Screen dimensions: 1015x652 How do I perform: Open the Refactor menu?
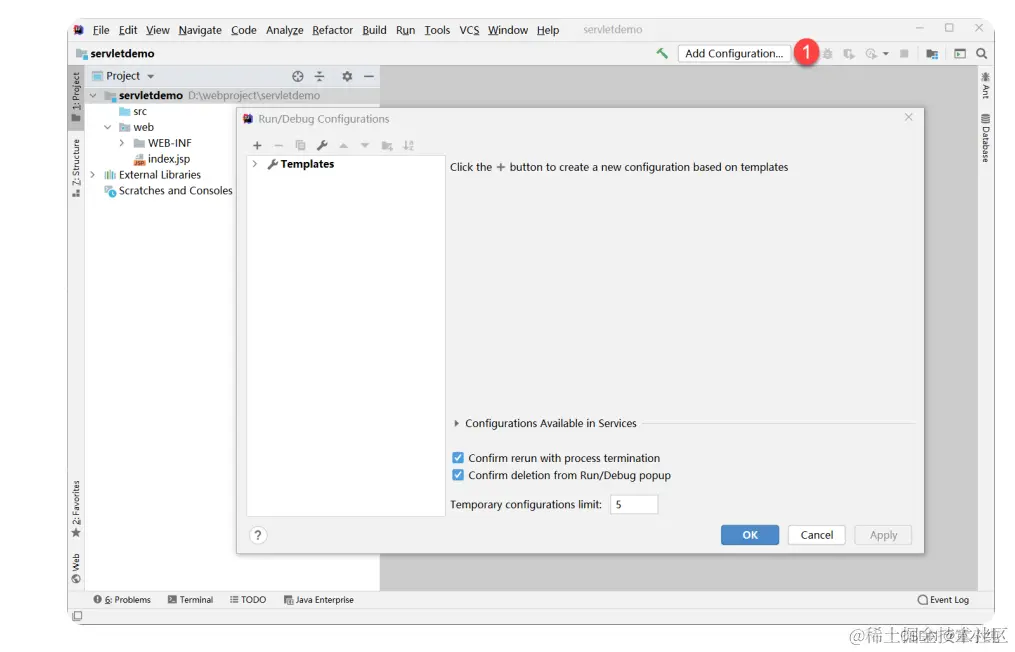click(332, 30)
